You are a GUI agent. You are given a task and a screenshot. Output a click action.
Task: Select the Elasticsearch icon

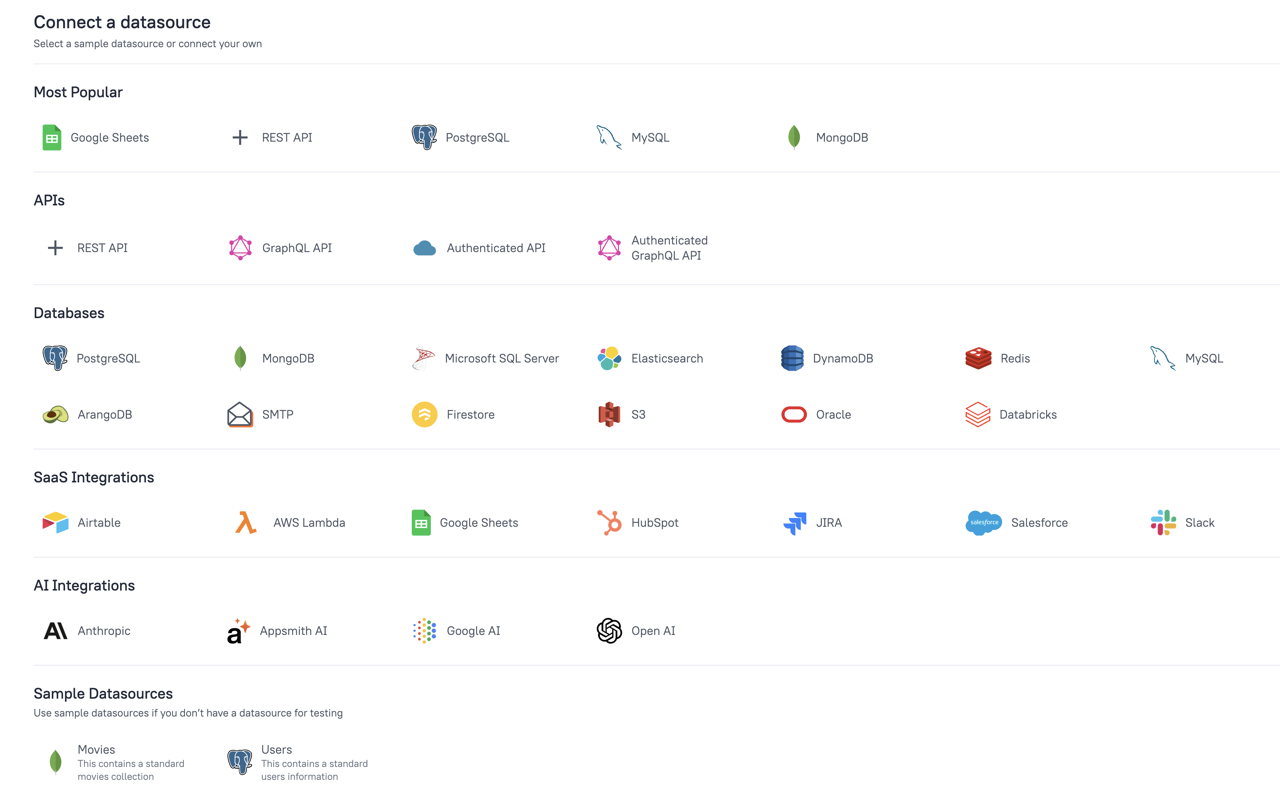(x=609, y=358)
